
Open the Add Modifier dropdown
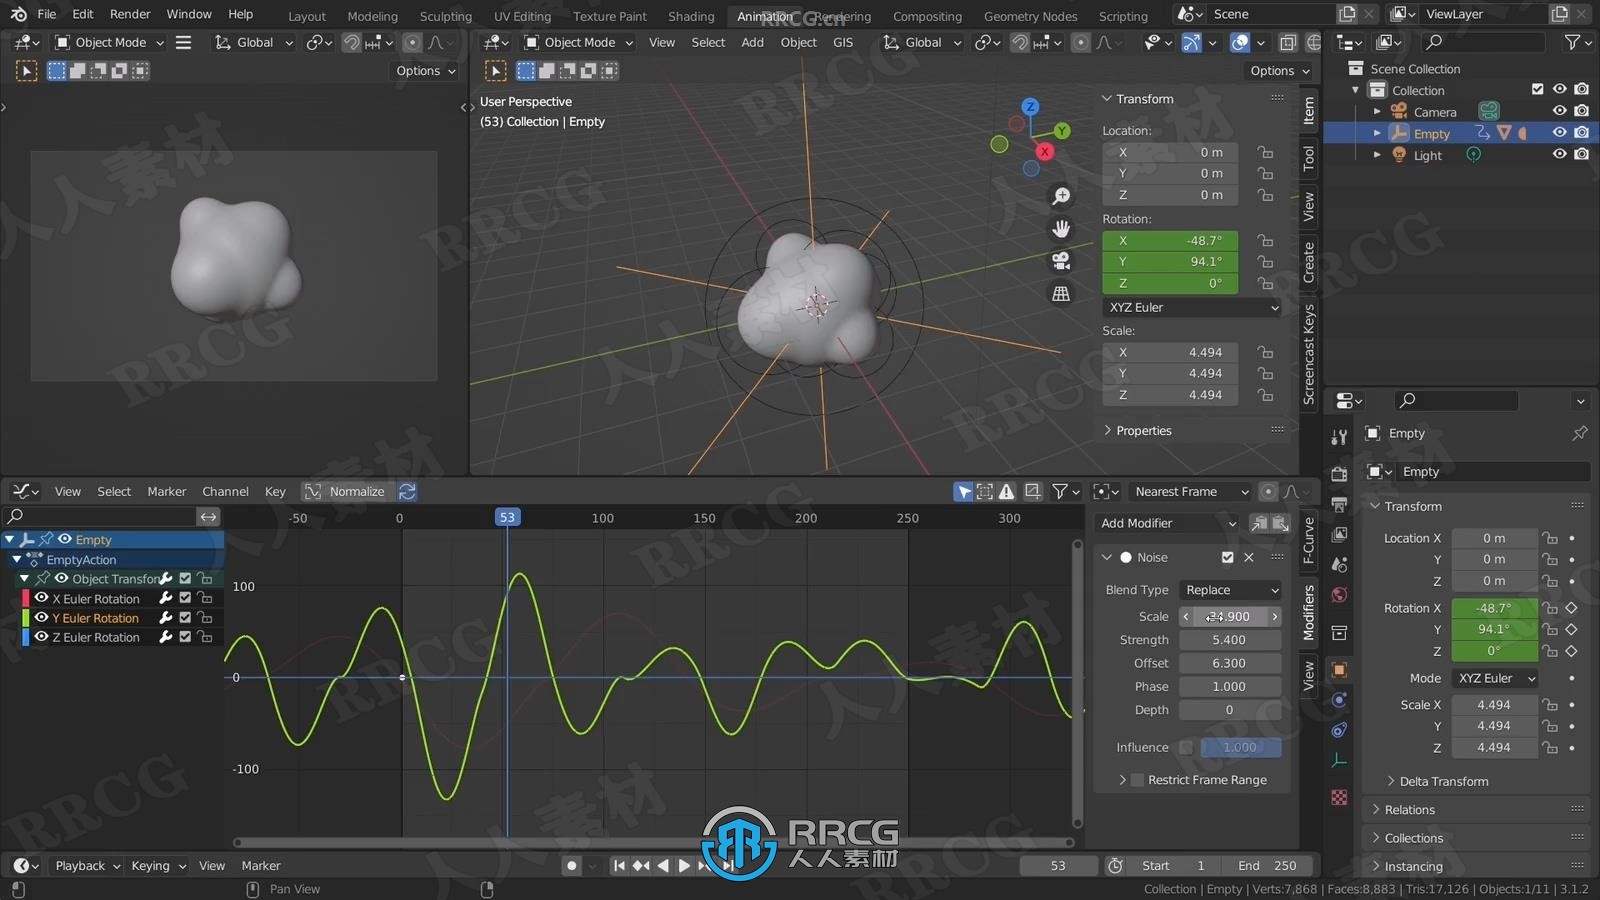[x=1168, y=523]
